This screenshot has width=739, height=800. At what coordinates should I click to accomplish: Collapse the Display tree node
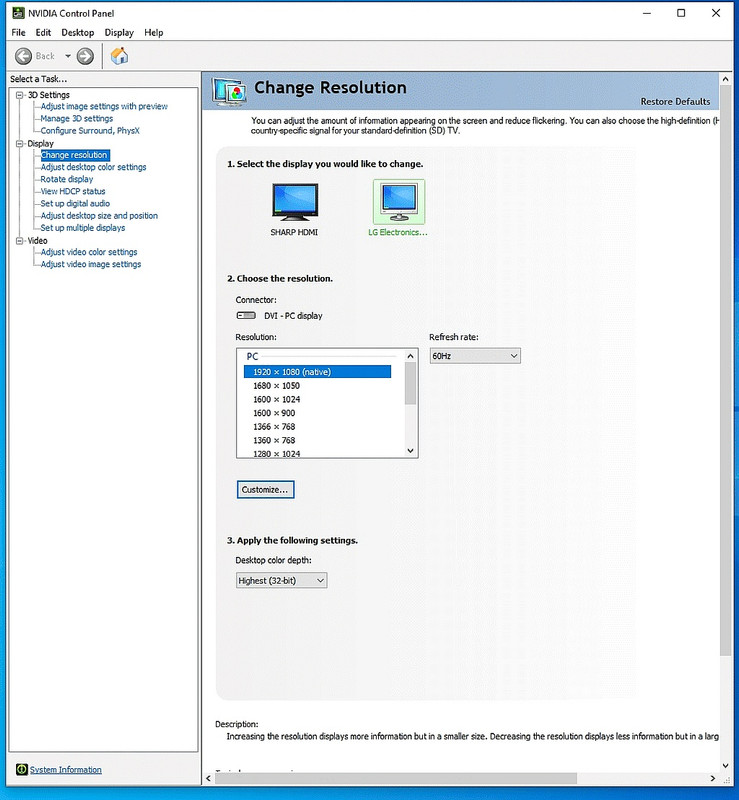click(20, 144)
